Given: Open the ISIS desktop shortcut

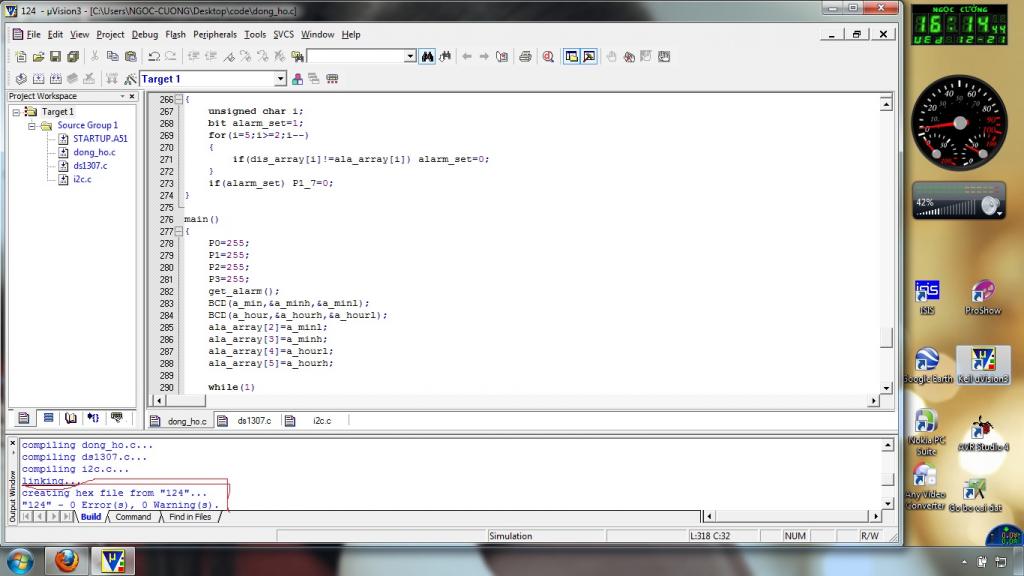Looking at the screenshot, I should pyautogui.click(x=927, y=297).
